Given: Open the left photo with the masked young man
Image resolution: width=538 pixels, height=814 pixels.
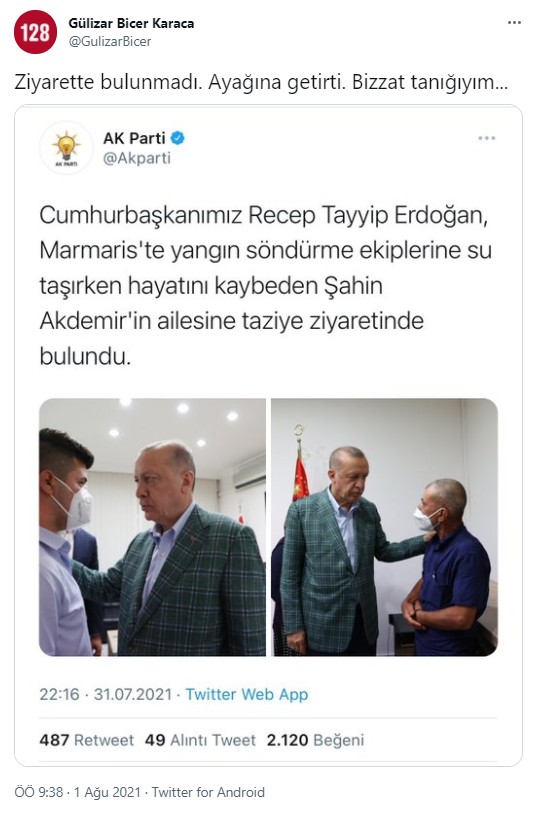Looking at the screenshot, I should (x=152, y=527).
